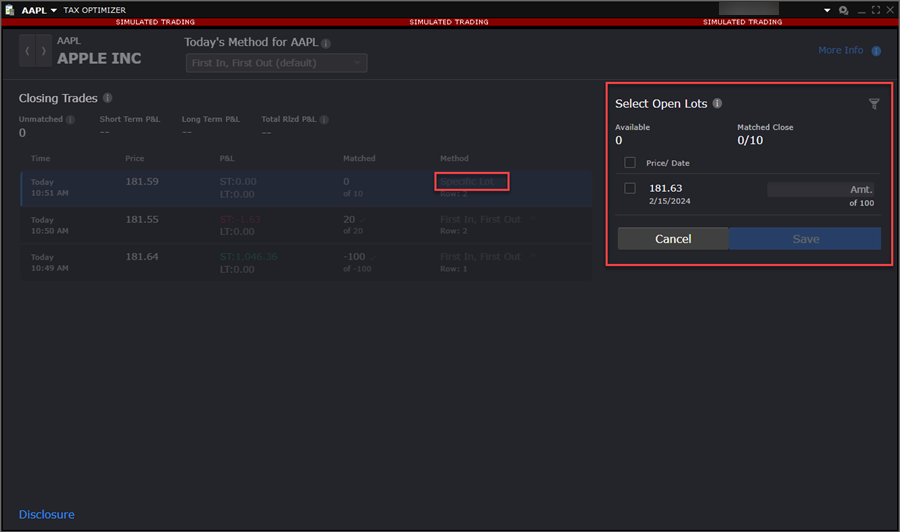This screenshot has width=900, height=532.
Task: Click the Save button
Action: 805,239
